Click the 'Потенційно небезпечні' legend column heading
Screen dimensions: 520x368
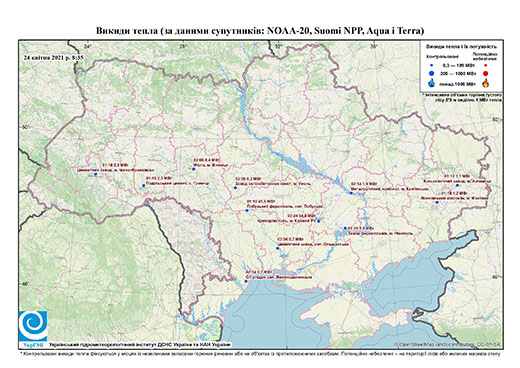485,56
